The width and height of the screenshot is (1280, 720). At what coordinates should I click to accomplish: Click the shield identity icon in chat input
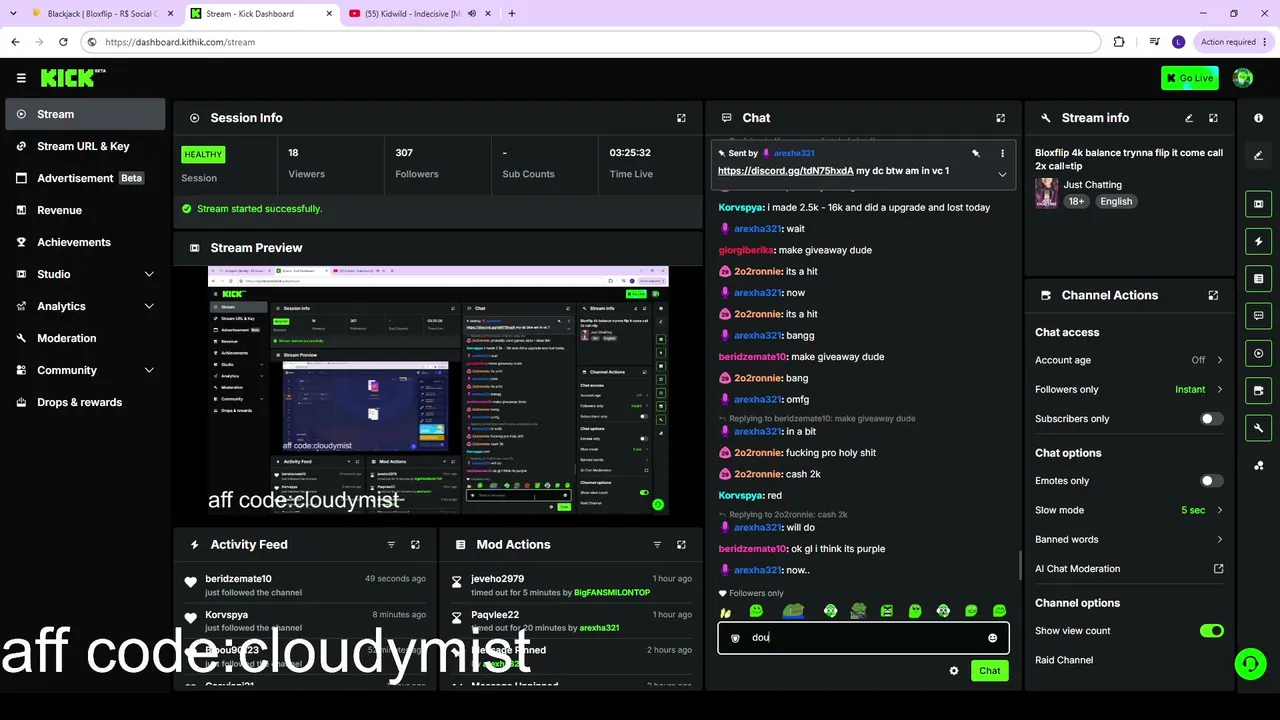[x=735, y=638]
